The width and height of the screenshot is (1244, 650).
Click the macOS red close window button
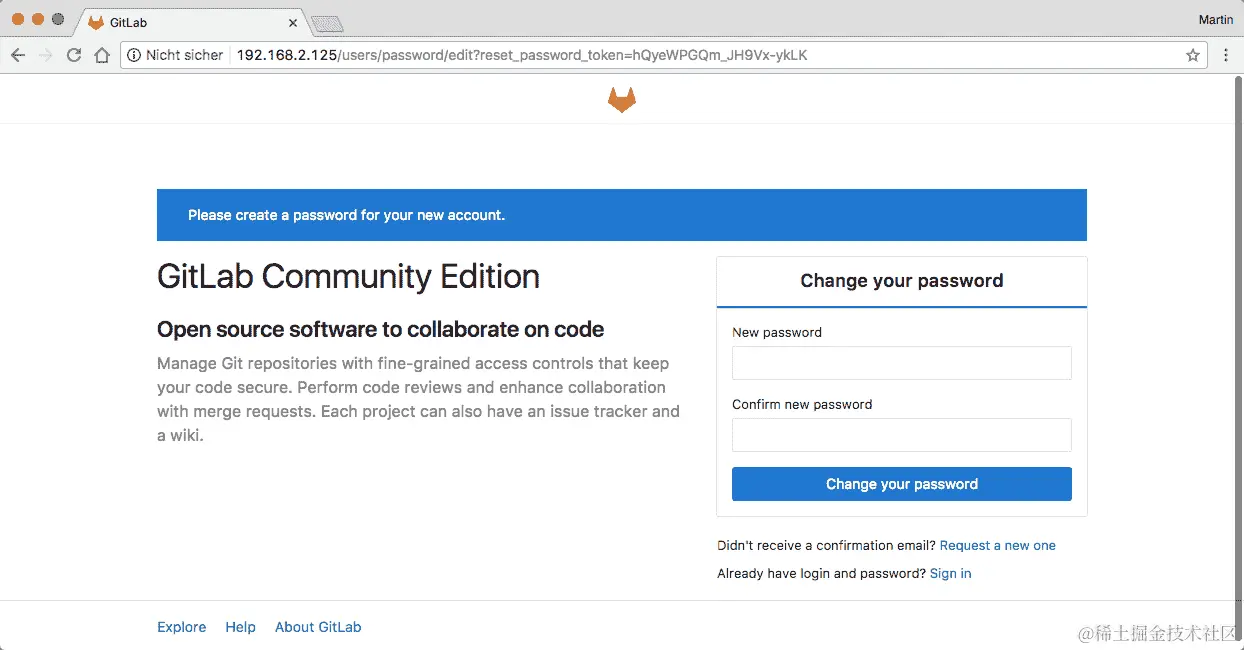tap(18, 19)
